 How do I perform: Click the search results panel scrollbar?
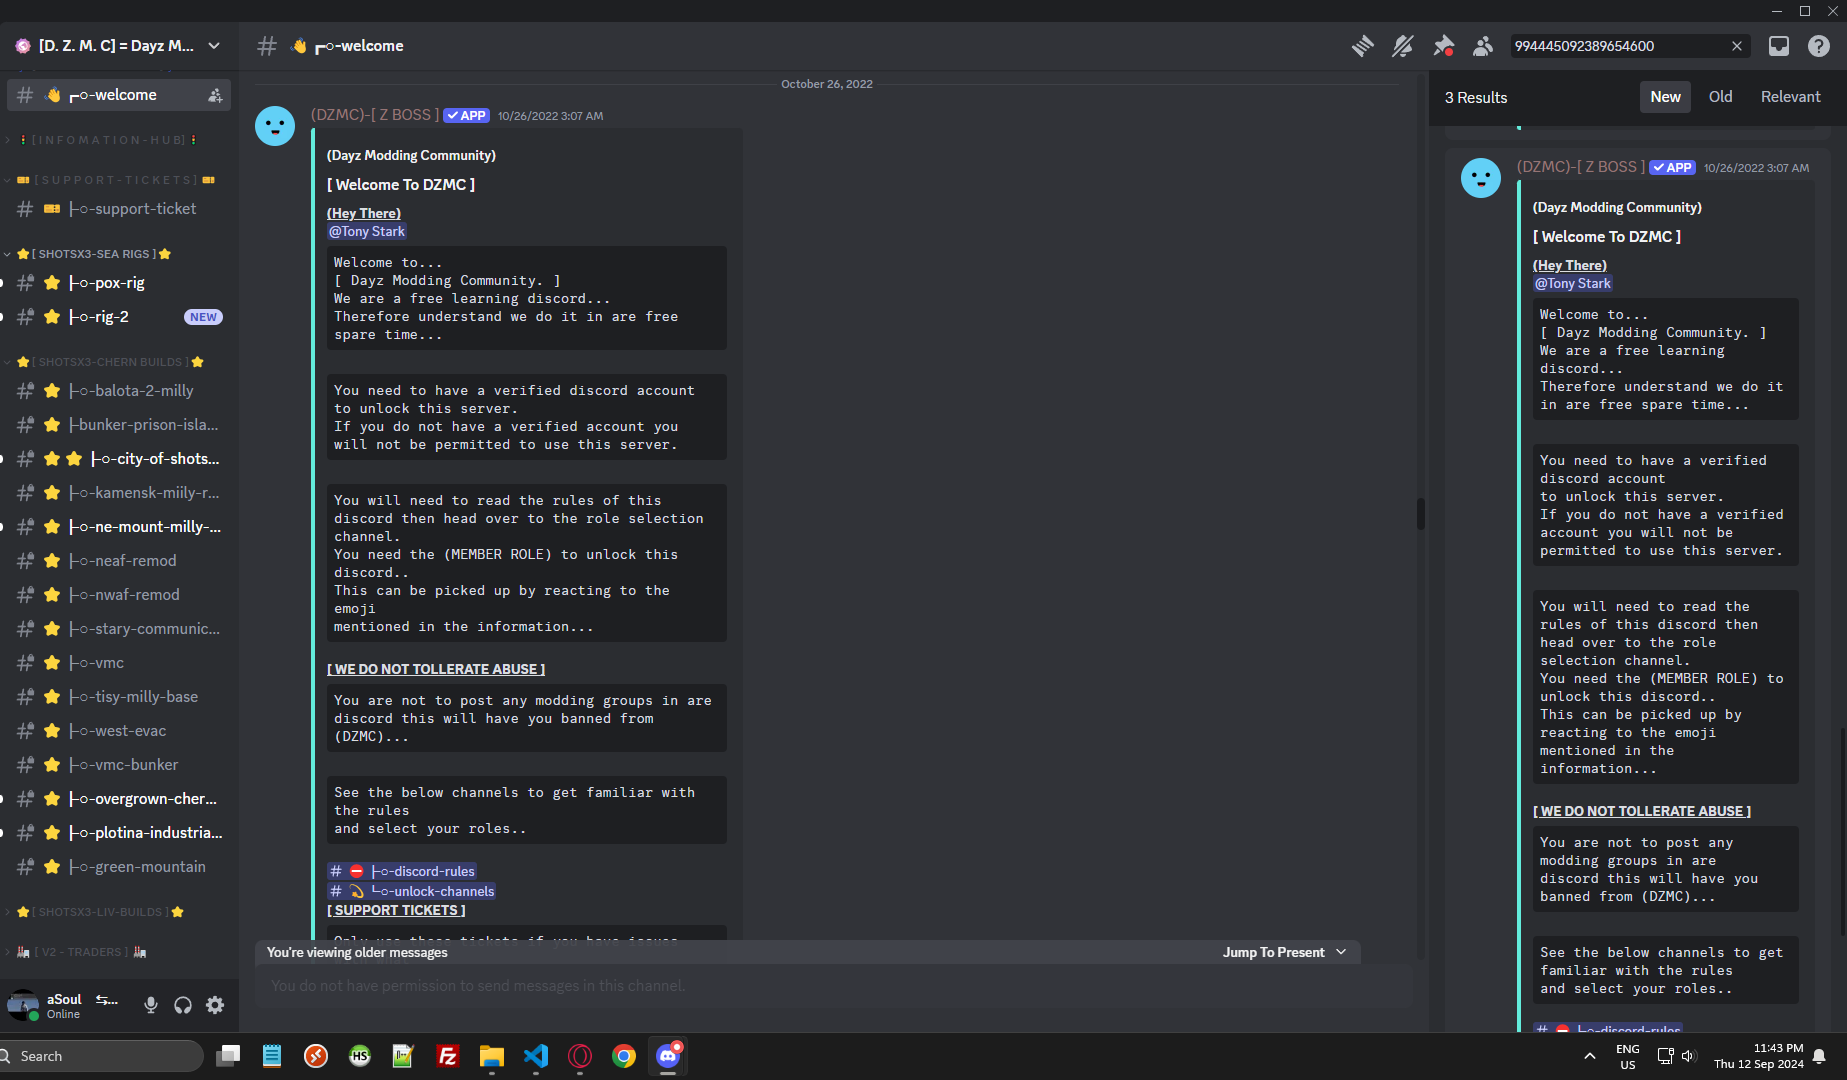click(x=1842, y=832)
